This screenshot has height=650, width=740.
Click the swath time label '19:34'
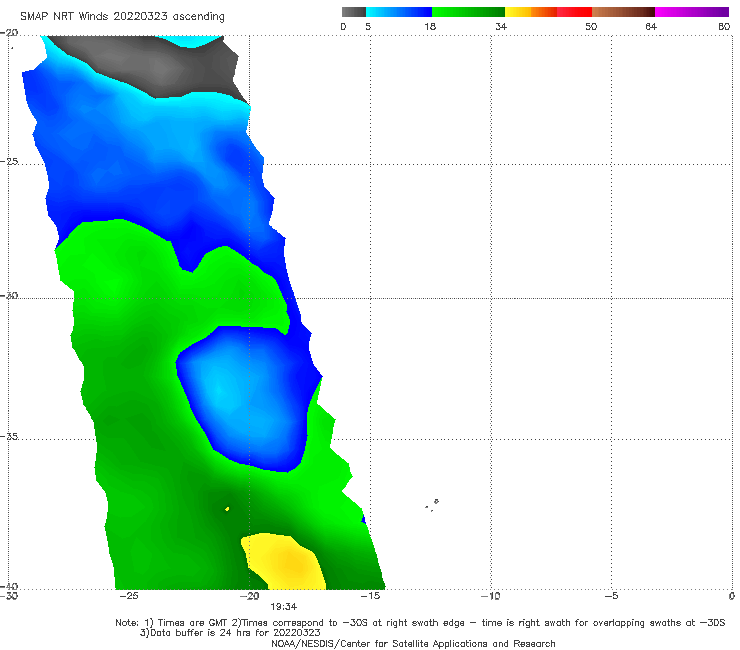284,607
